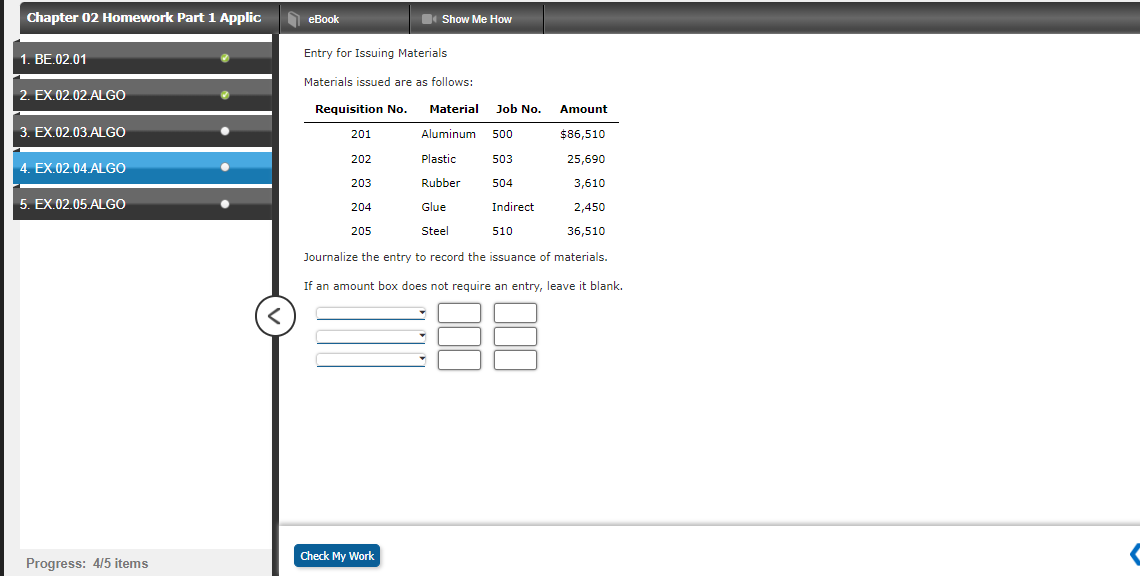1140x576 pixels.
Task: Click the status dot on EX.02.04.ALGO
Action: pyautogui.click(x=225, y=165)
